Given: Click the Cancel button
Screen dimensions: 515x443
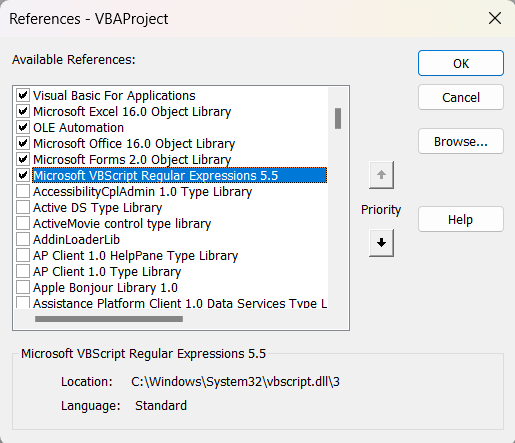Looking at the screenshot, I should coord(461,97).
